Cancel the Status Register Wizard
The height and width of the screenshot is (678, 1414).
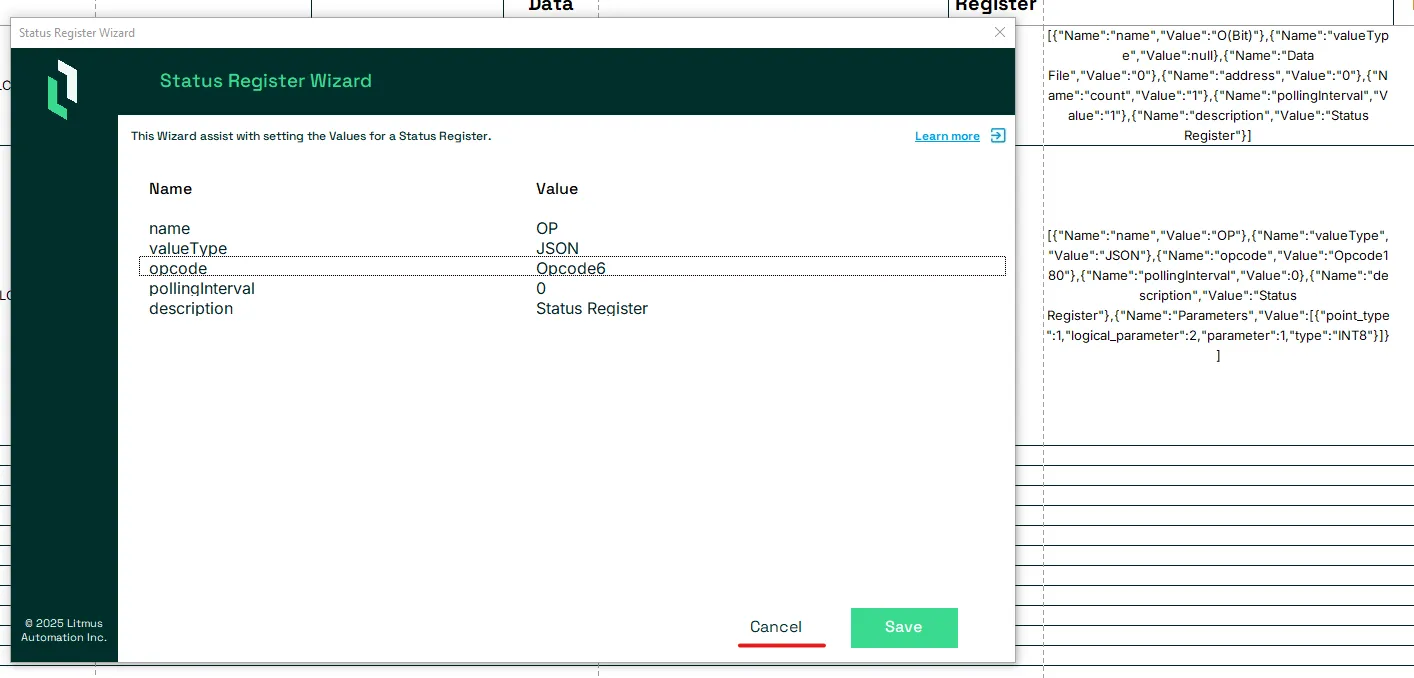(x=776, y=627)
